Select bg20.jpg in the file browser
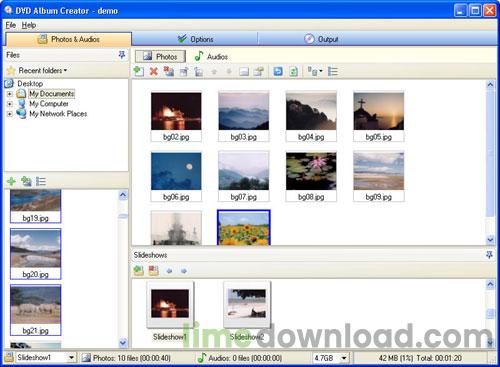 [x=35, y=254]
